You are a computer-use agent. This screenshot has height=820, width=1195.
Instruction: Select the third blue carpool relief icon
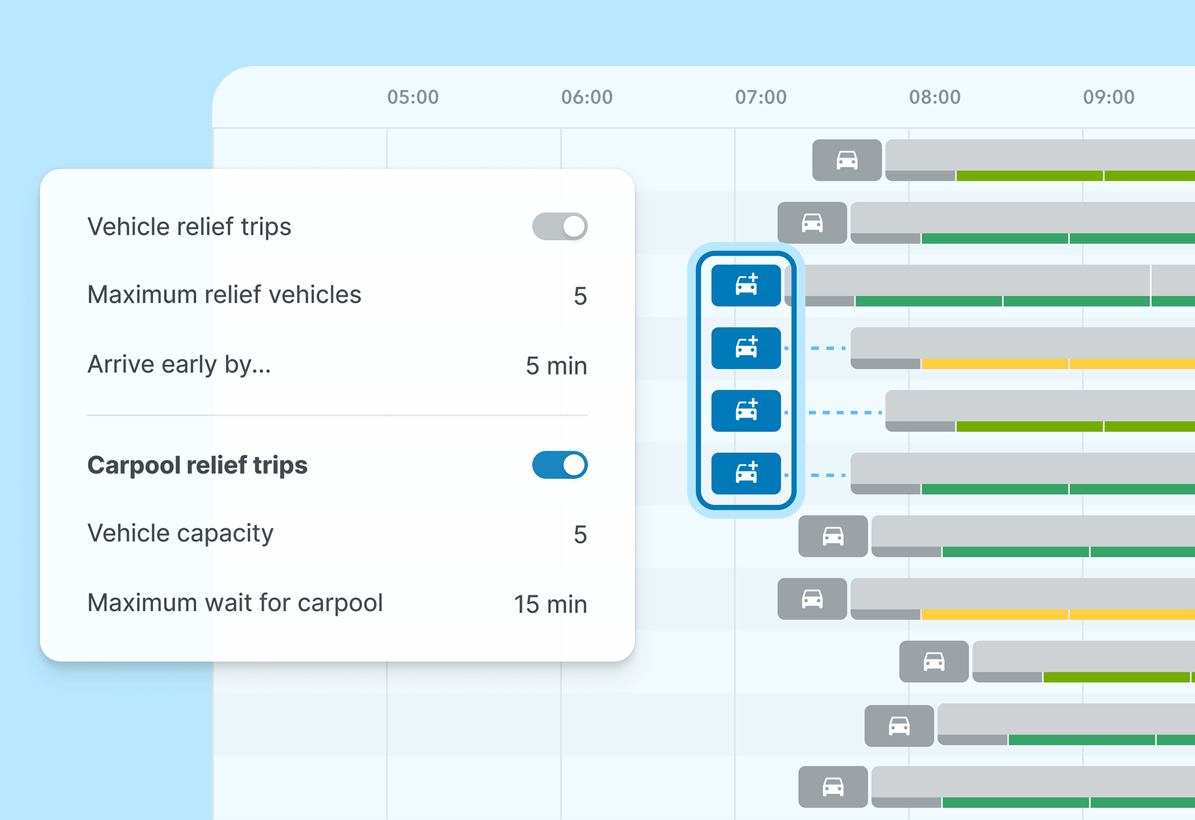(746, 410)
